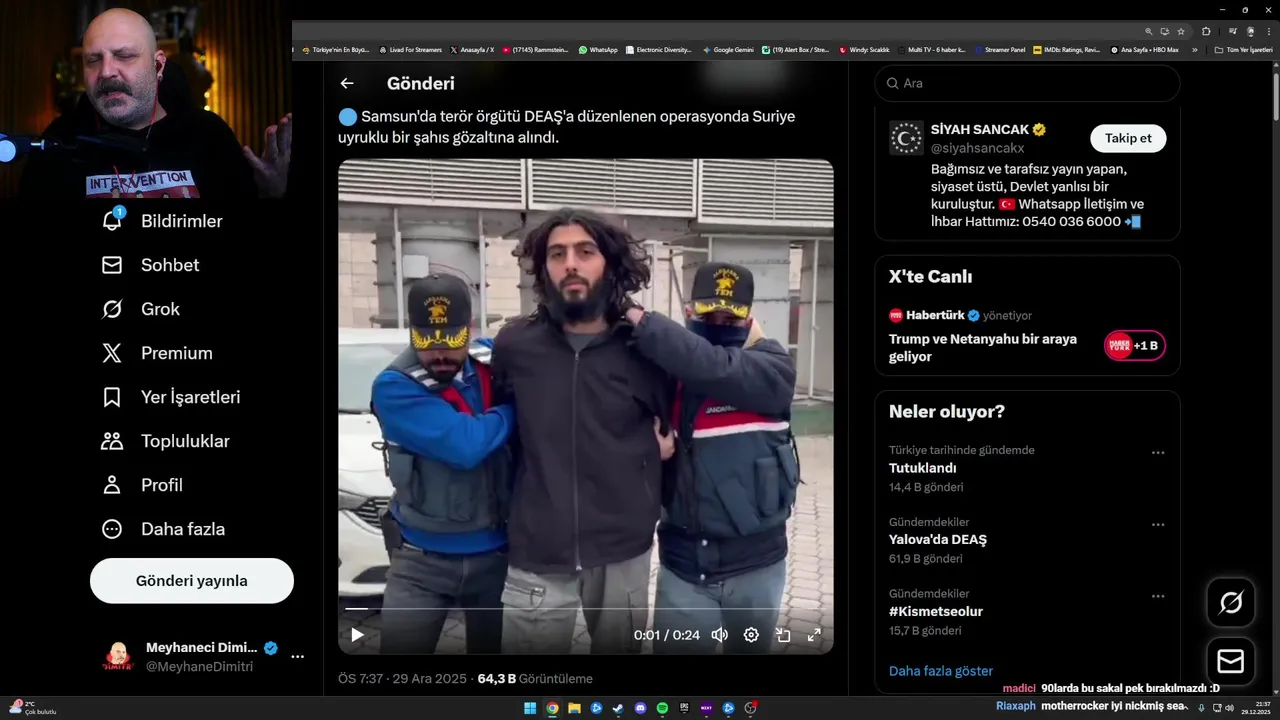Open floating messages envelope button
The image size is (1280, 720).
tap(1231, 662)
